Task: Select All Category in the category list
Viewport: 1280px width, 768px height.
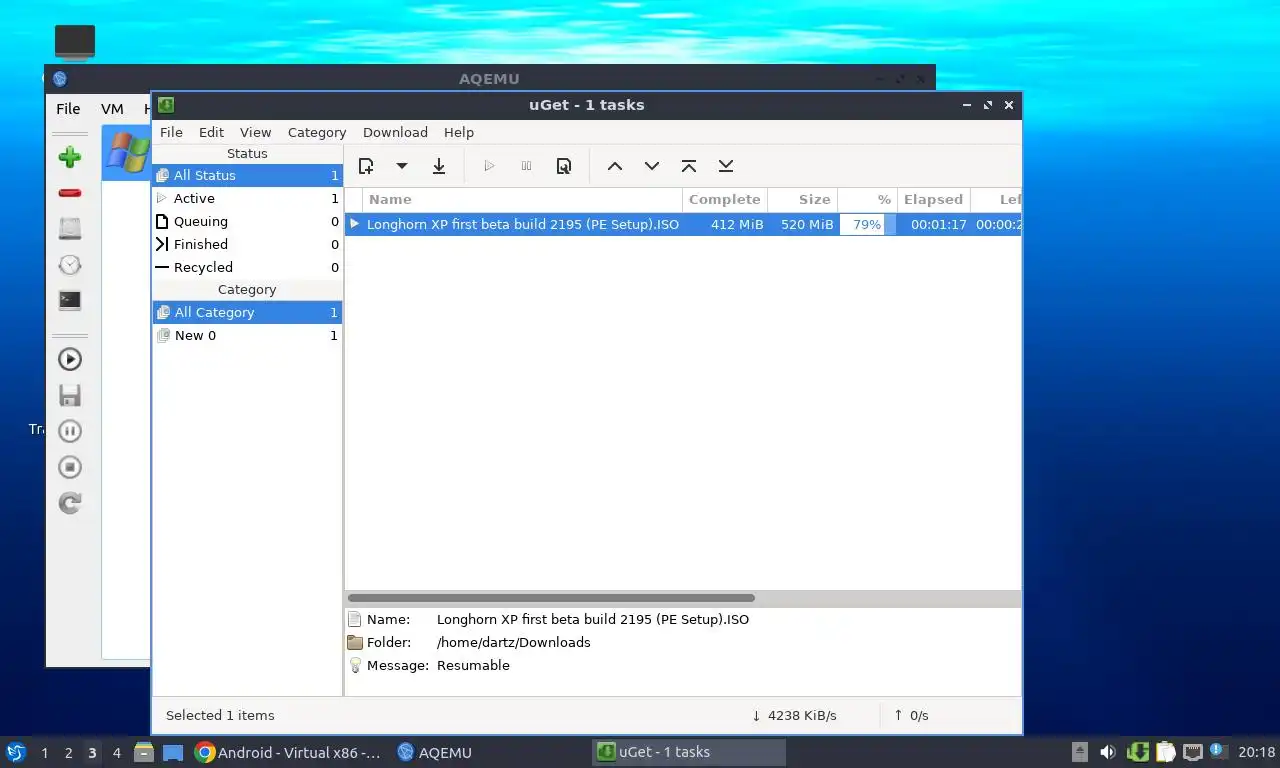Action: coord(247,312)
